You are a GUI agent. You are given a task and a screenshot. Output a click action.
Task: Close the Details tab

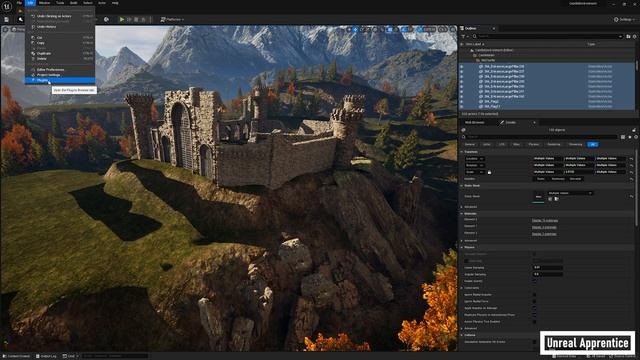[x=534, y=122]
